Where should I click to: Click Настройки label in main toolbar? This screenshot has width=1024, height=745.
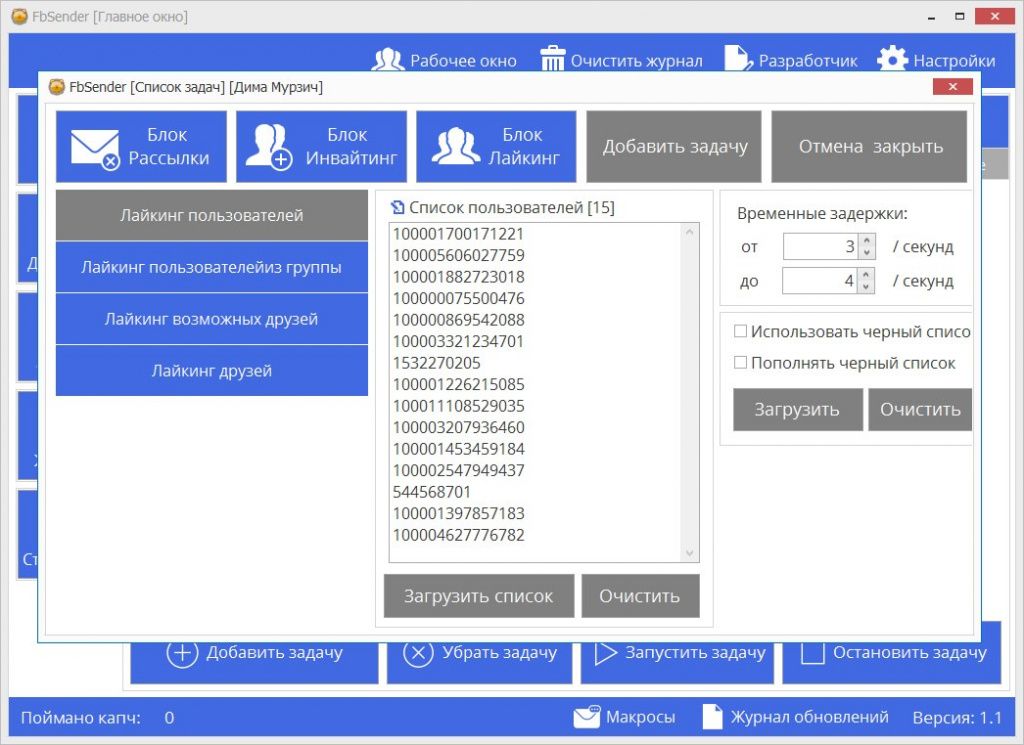[954, 61]
